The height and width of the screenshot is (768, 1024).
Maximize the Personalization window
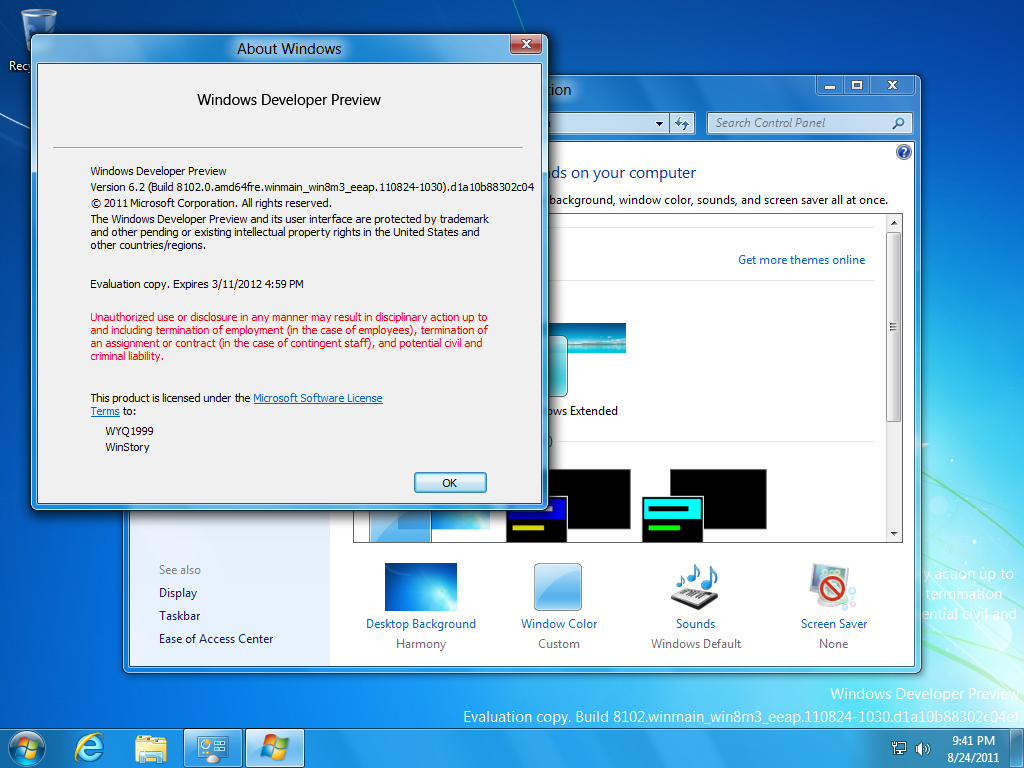coord(857,86)
